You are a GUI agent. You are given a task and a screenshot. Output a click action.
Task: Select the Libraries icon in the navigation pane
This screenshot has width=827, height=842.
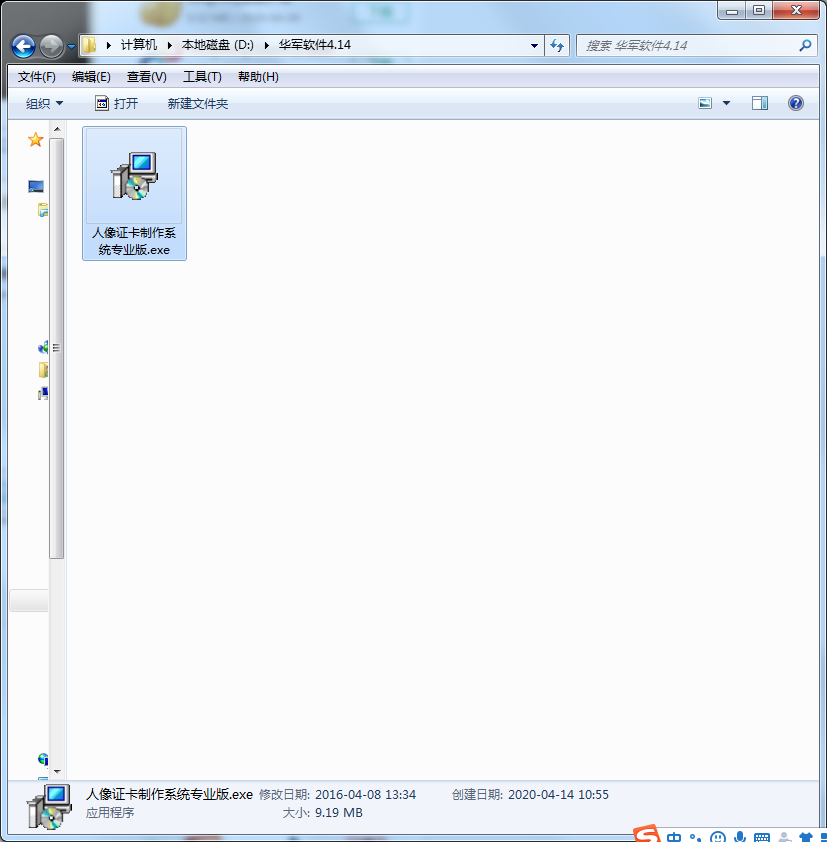(43, 210)
